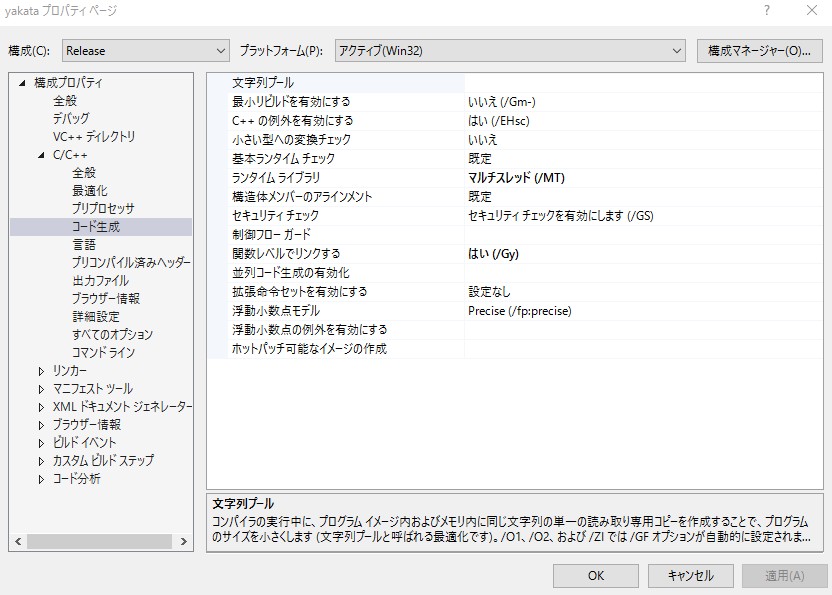Click the tree horizontal scrollbar thumb
Image resolution: width=832 pixels, height=595 pixels.
tap(100, 541)
